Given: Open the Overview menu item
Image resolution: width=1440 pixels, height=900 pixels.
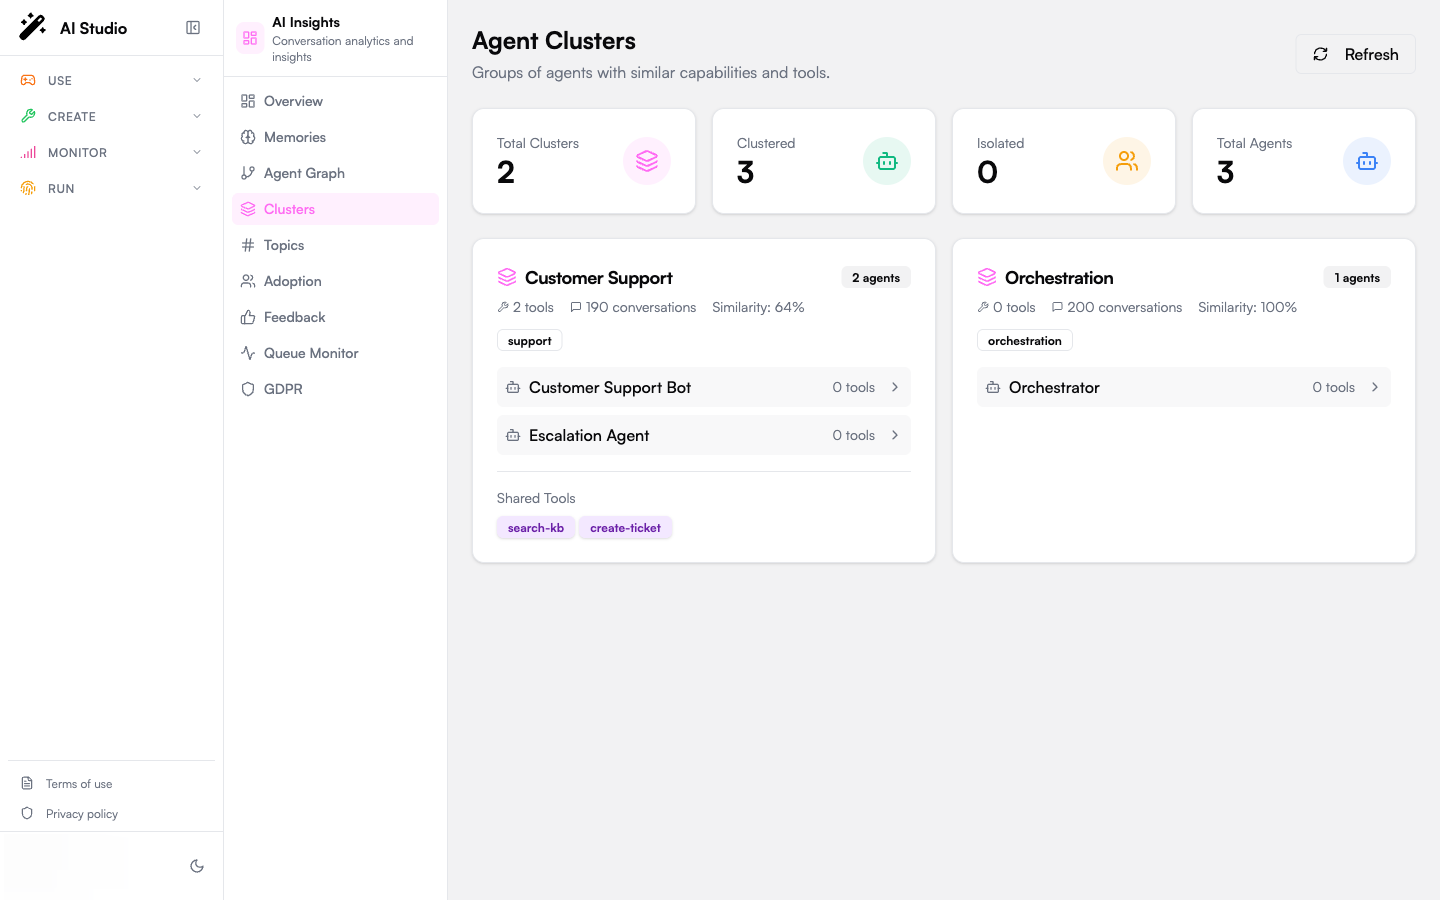Looking at the screenshot, I should [x=335, y=101].
